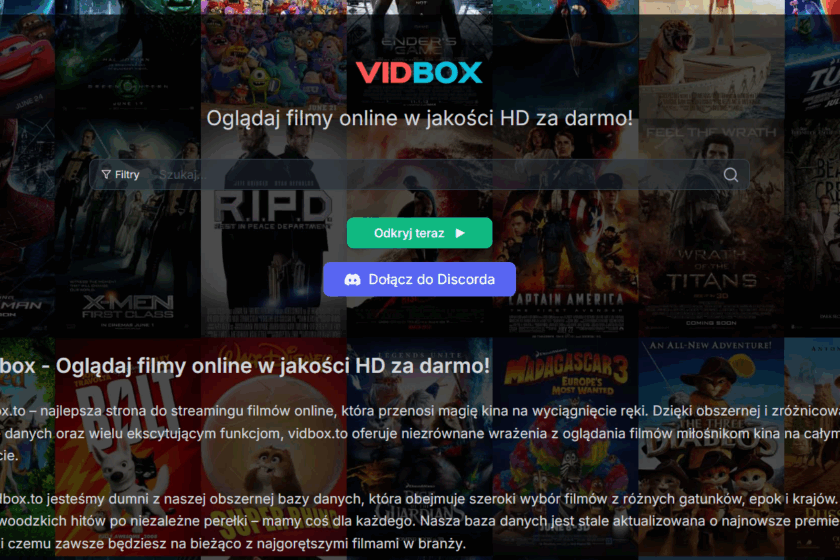
Task: Click the Dołącz do Discorda button
Action: click(419, 279)
